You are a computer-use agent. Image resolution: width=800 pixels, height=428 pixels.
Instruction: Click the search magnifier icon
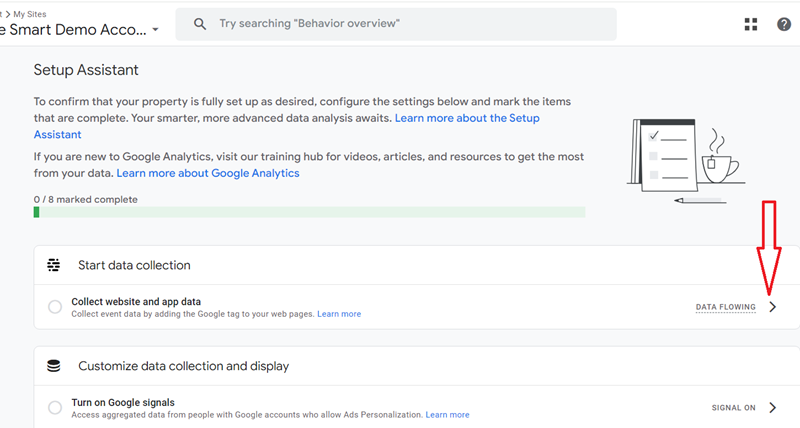tap(200, 24)
